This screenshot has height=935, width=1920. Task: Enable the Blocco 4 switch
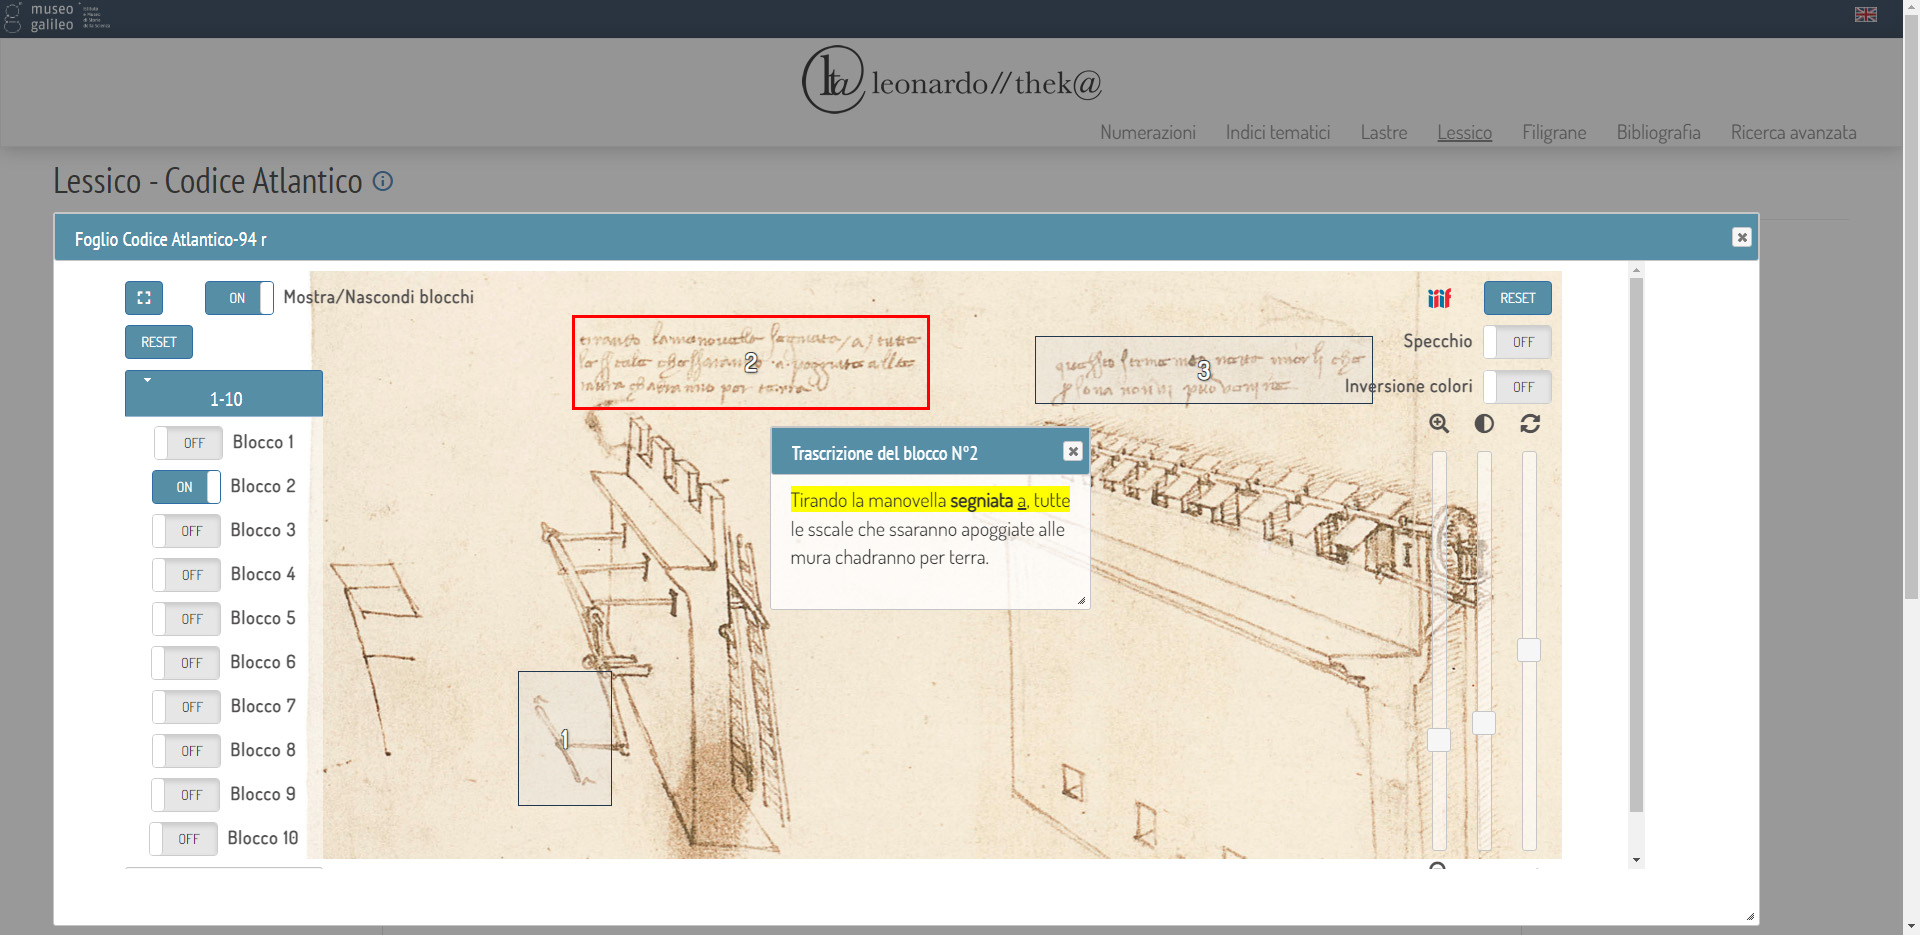(x=186, y=575)
